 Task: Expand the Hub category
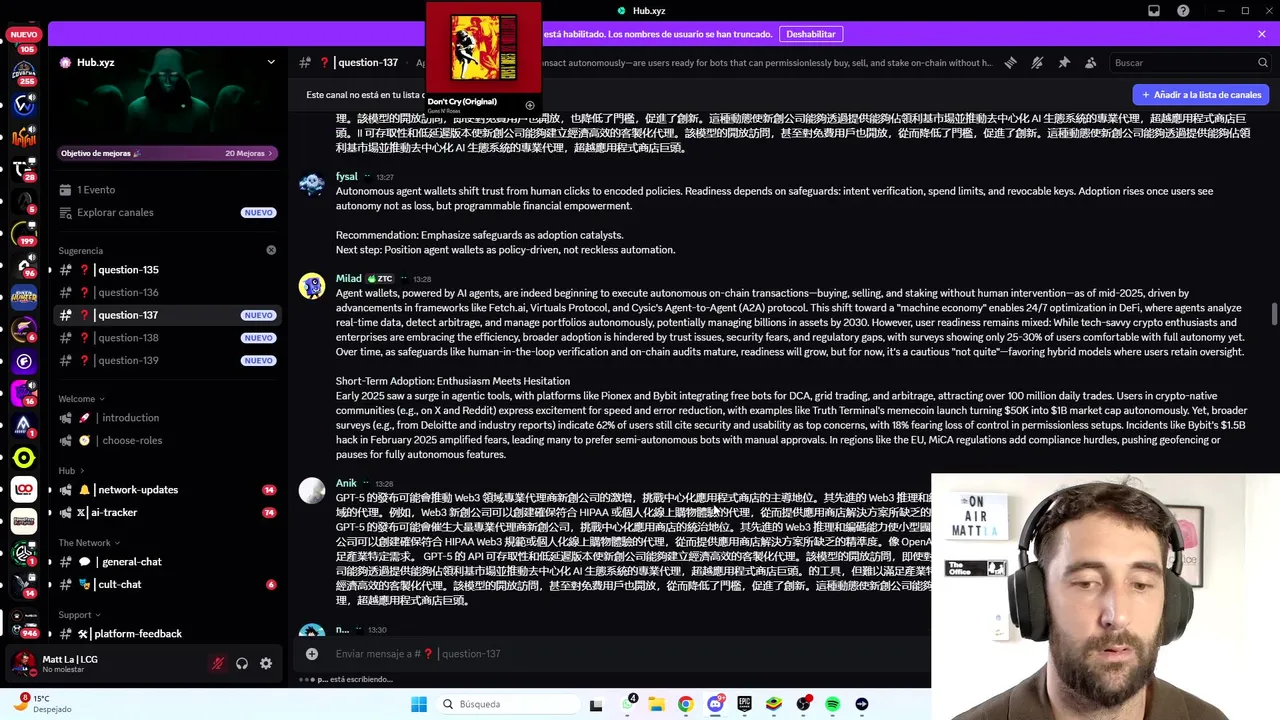71,471
